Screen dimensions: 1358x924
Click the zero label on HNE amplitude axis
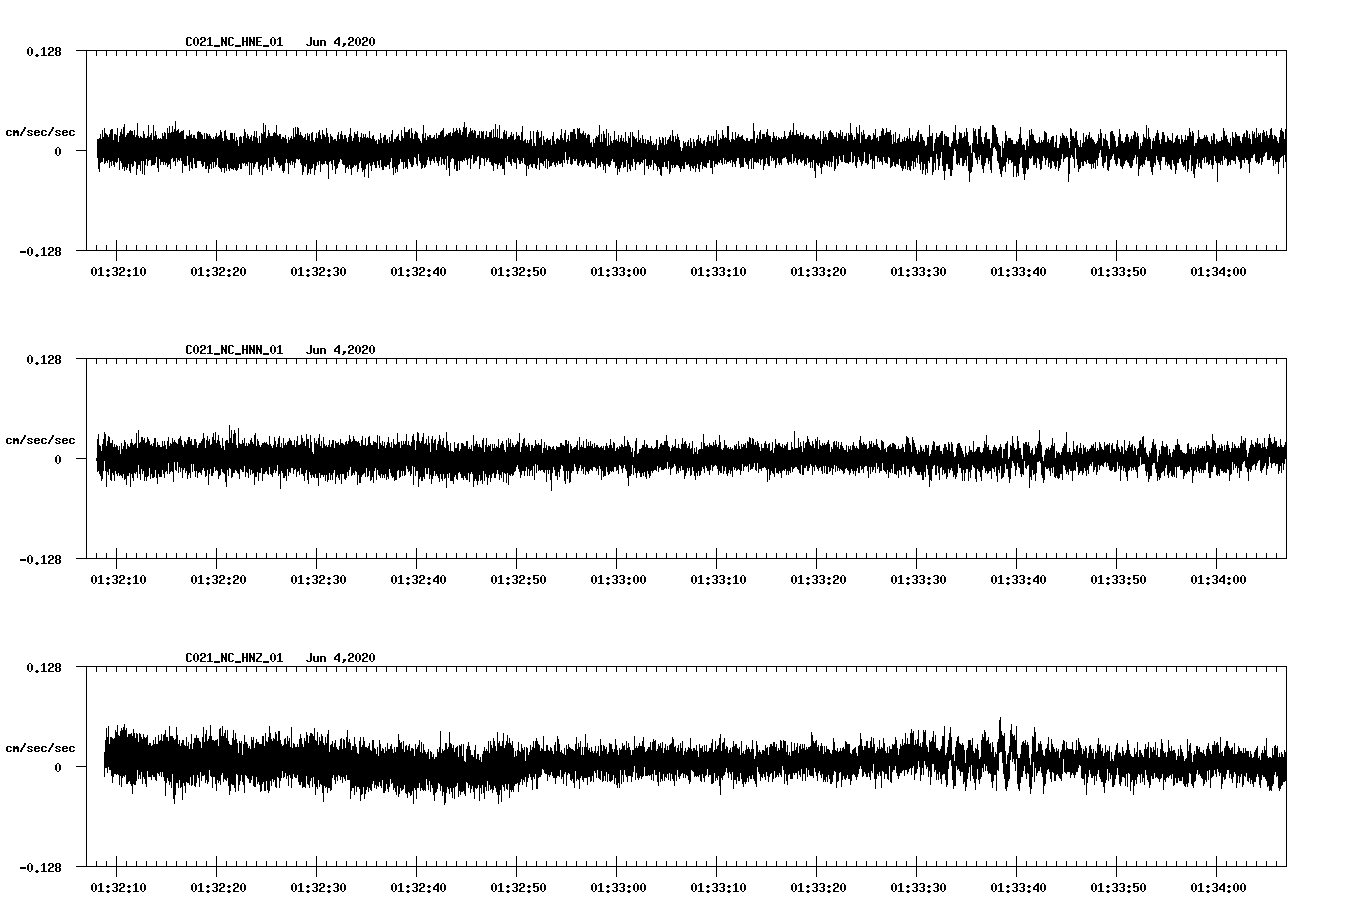tap(58, 151)
